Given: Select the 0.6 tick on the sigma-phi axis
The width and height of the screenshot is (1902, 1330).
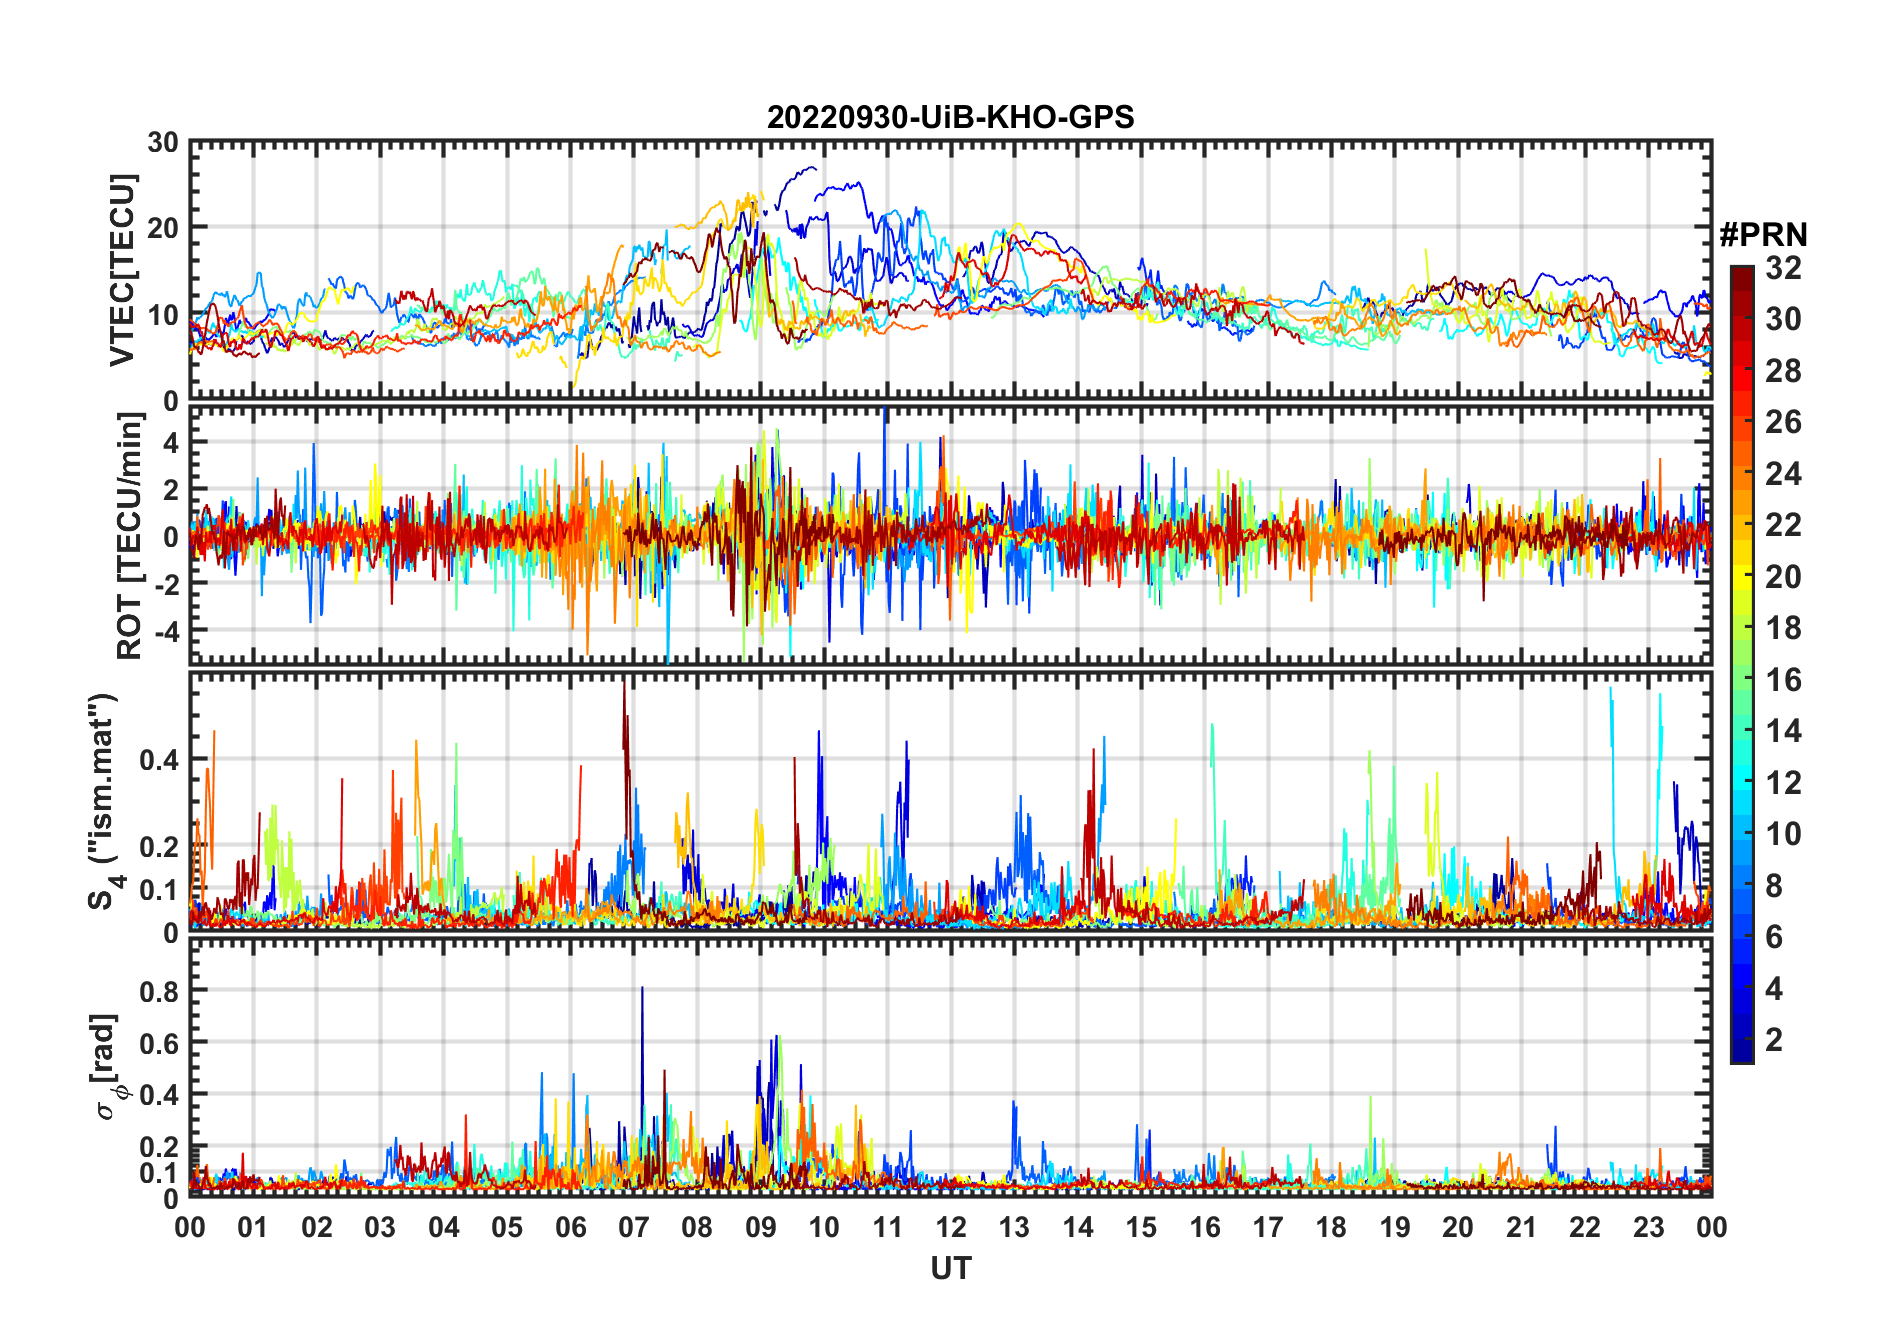Looking at the screenshot, I should click(x=159, y=1043).
